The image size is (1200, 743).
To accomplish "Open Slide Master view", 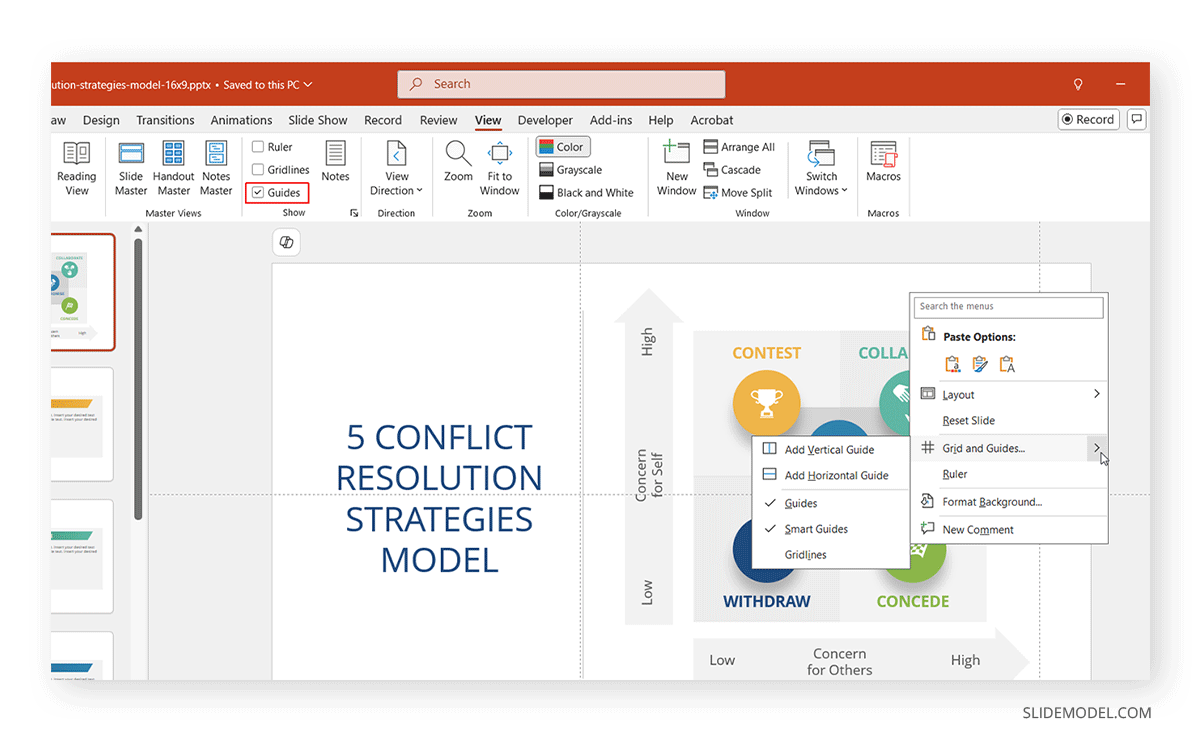I will tap(131, 168).
